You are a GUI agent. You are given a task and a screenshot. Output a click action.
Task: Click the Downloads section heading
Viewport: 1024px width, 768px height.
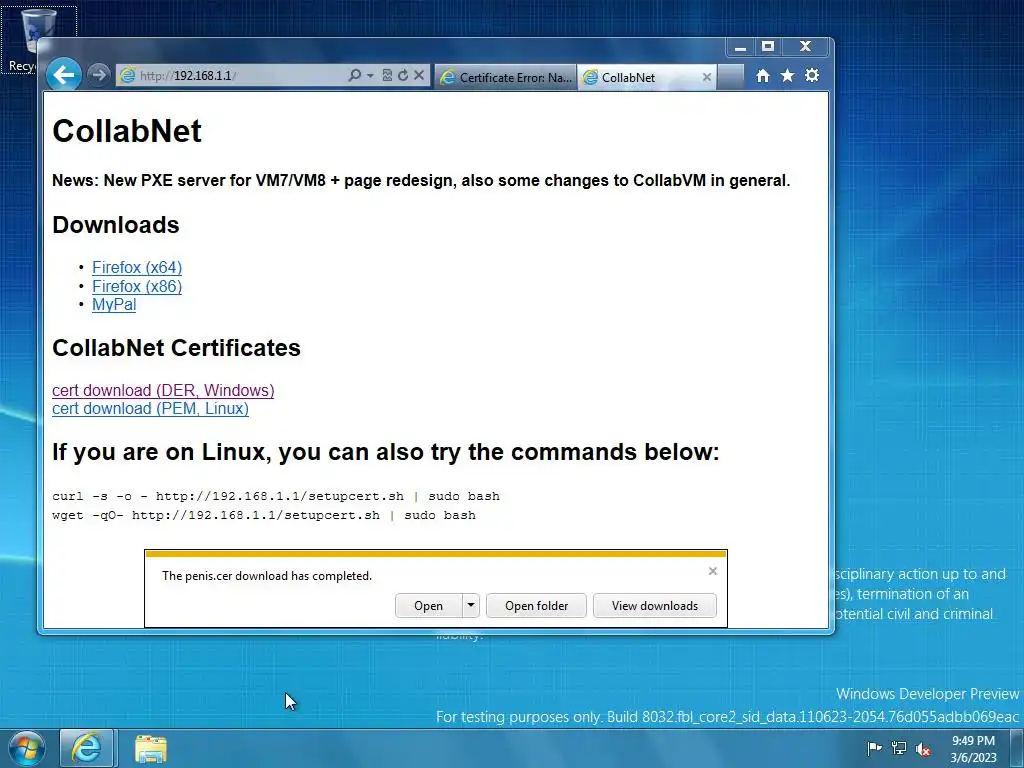(x=116, y=225)
